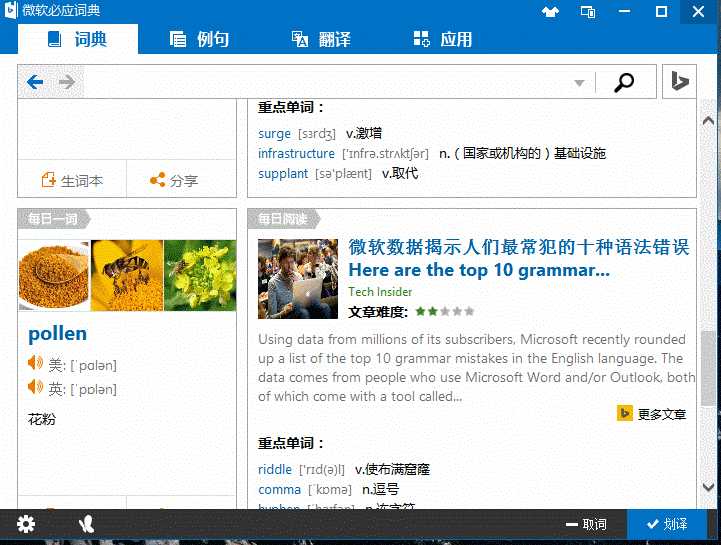This screenshot has width=721, height=545.
Task: Click the 微软必应词典 app logo icon
Action: click(10, 10)
